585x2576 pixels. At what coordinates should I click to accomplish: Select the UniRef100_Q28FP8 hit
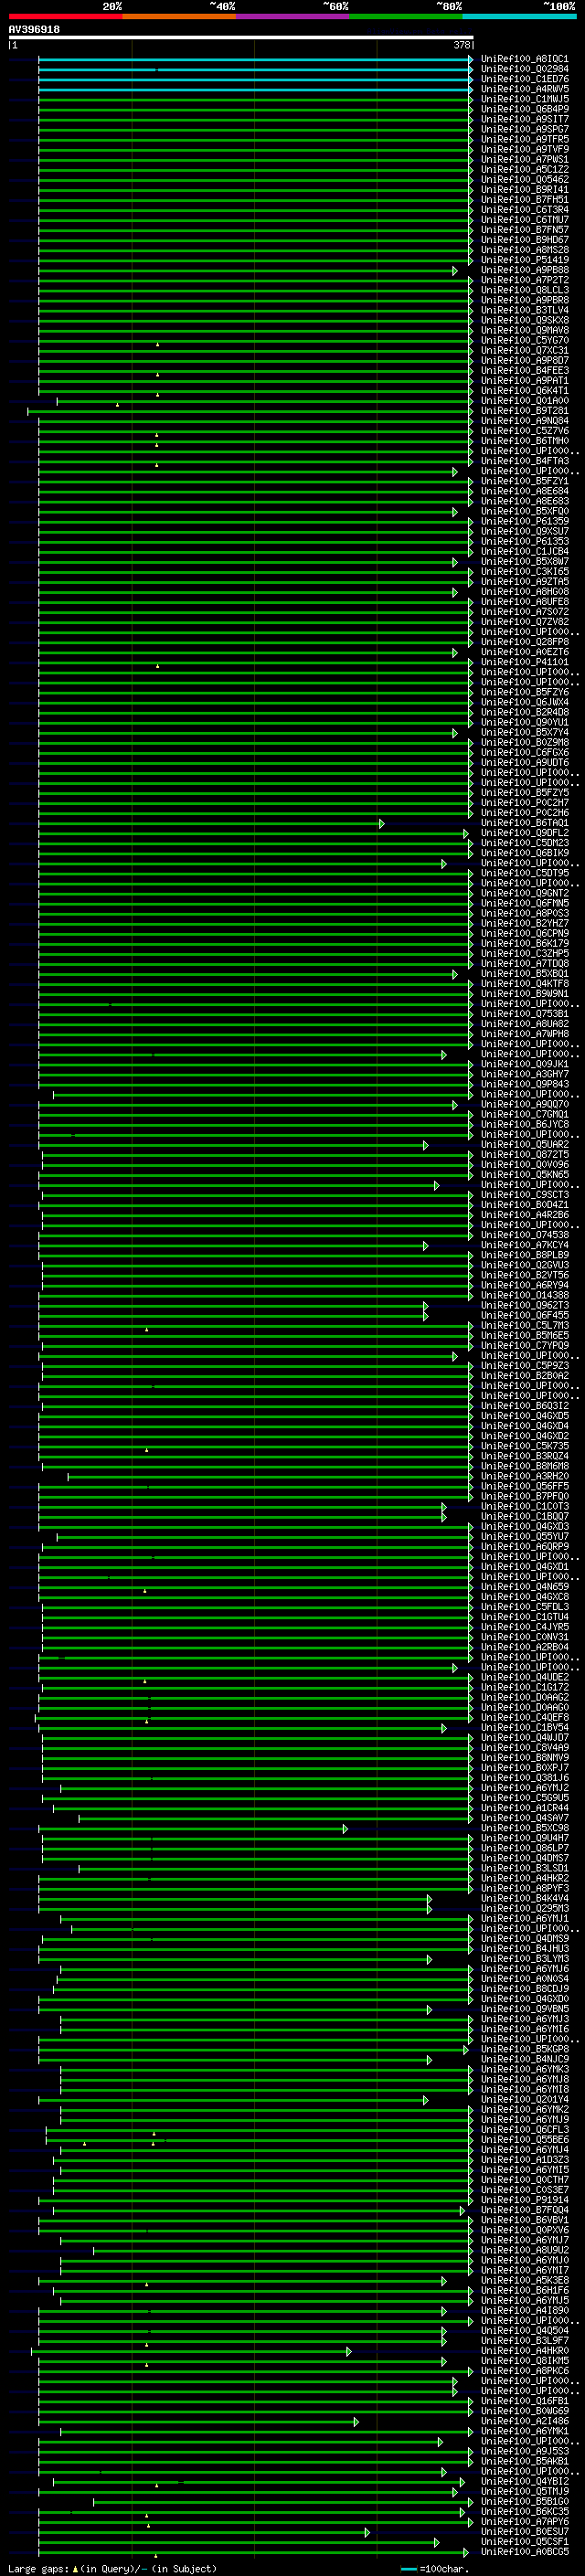[x=524, y=642]
